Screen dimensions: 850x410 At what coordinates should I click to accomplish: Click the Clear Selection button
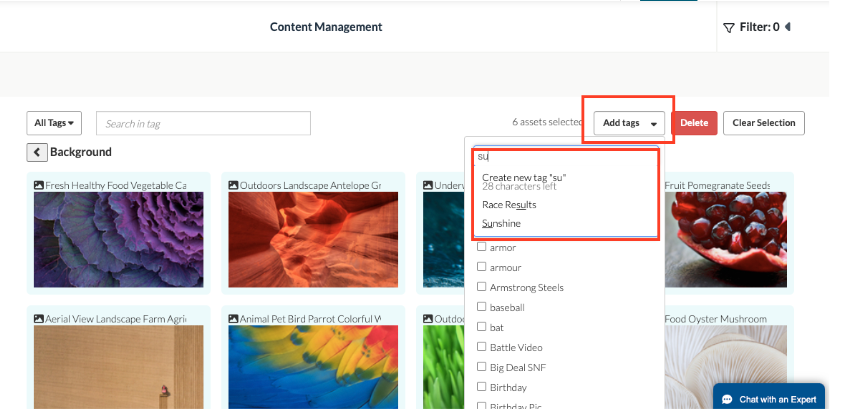tap(764, 123)
